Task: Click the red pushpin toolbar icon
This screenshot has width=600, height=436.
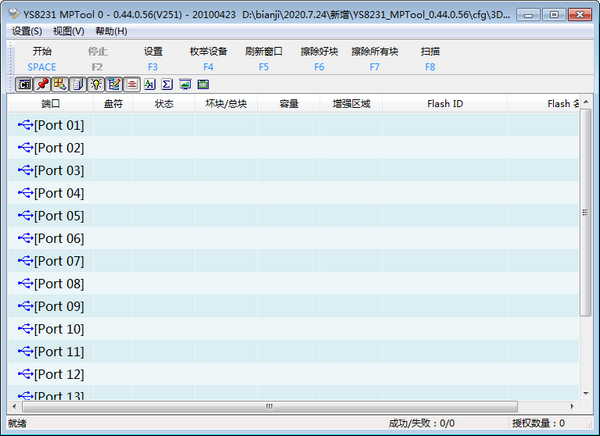Action: point(42,84)
